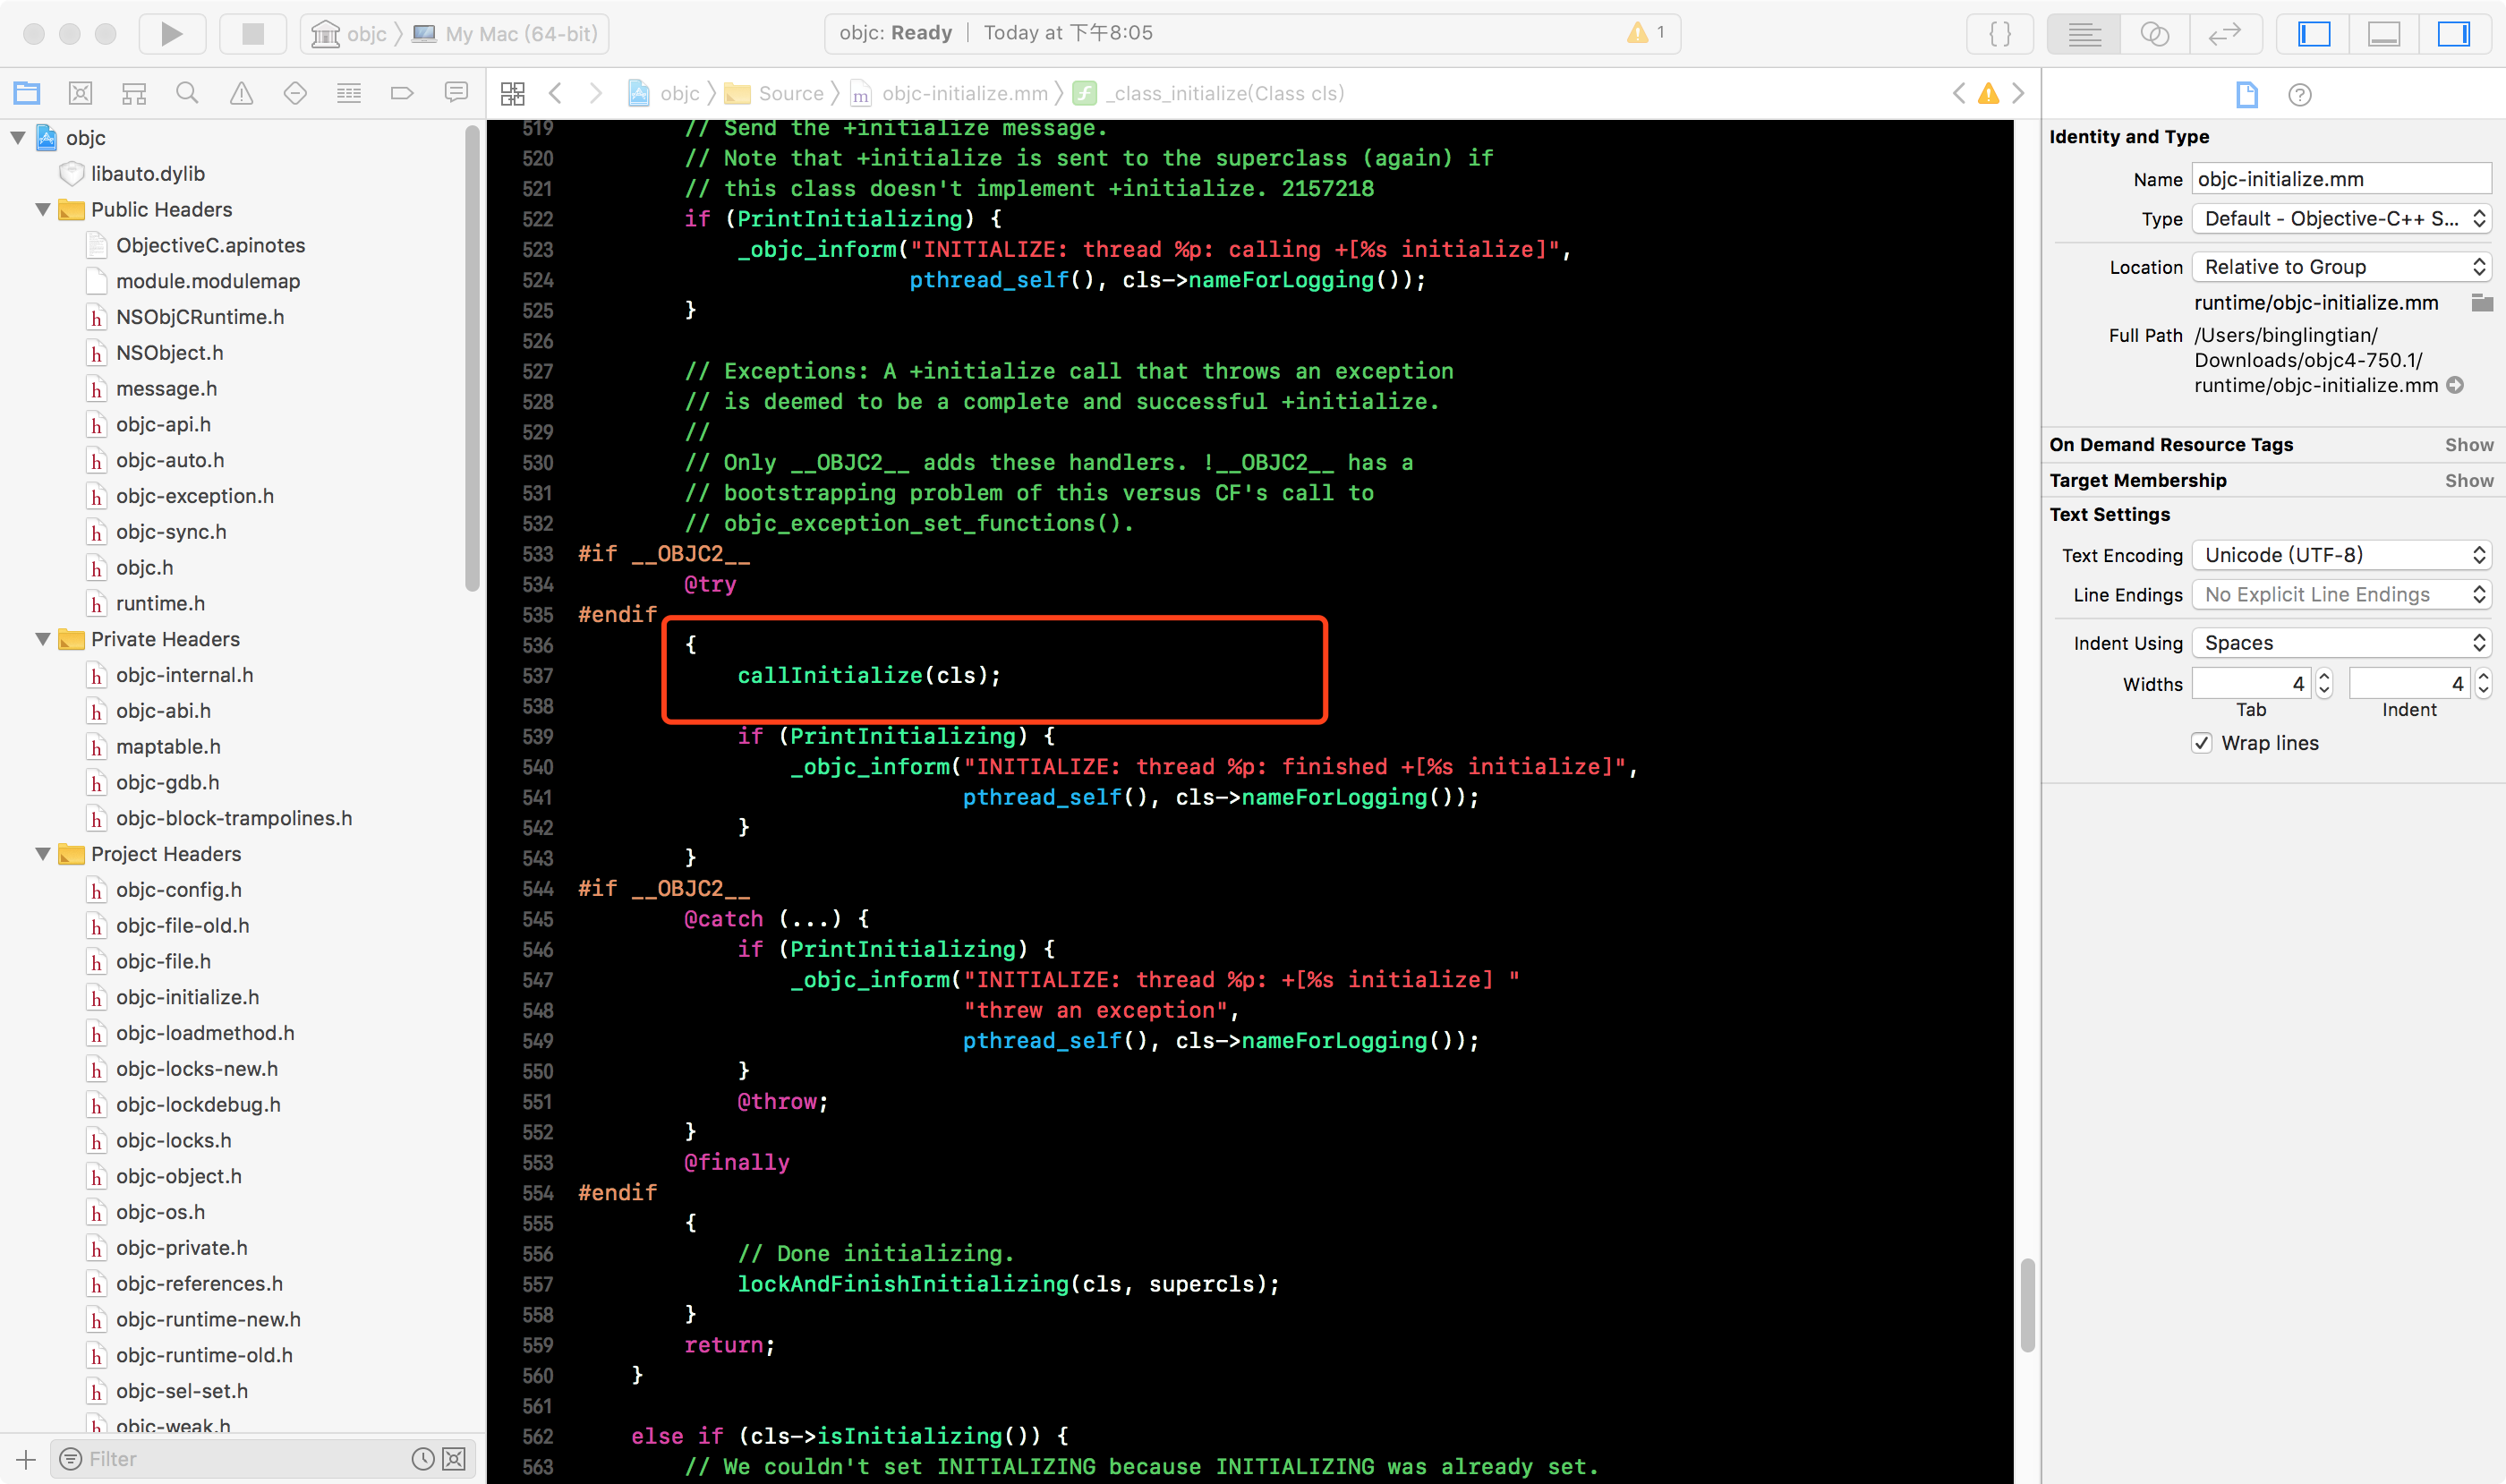Image resolution: width=2506 pixels, height=1484 pixels.
Task: Show Target Membership section
Action: 2469,481
